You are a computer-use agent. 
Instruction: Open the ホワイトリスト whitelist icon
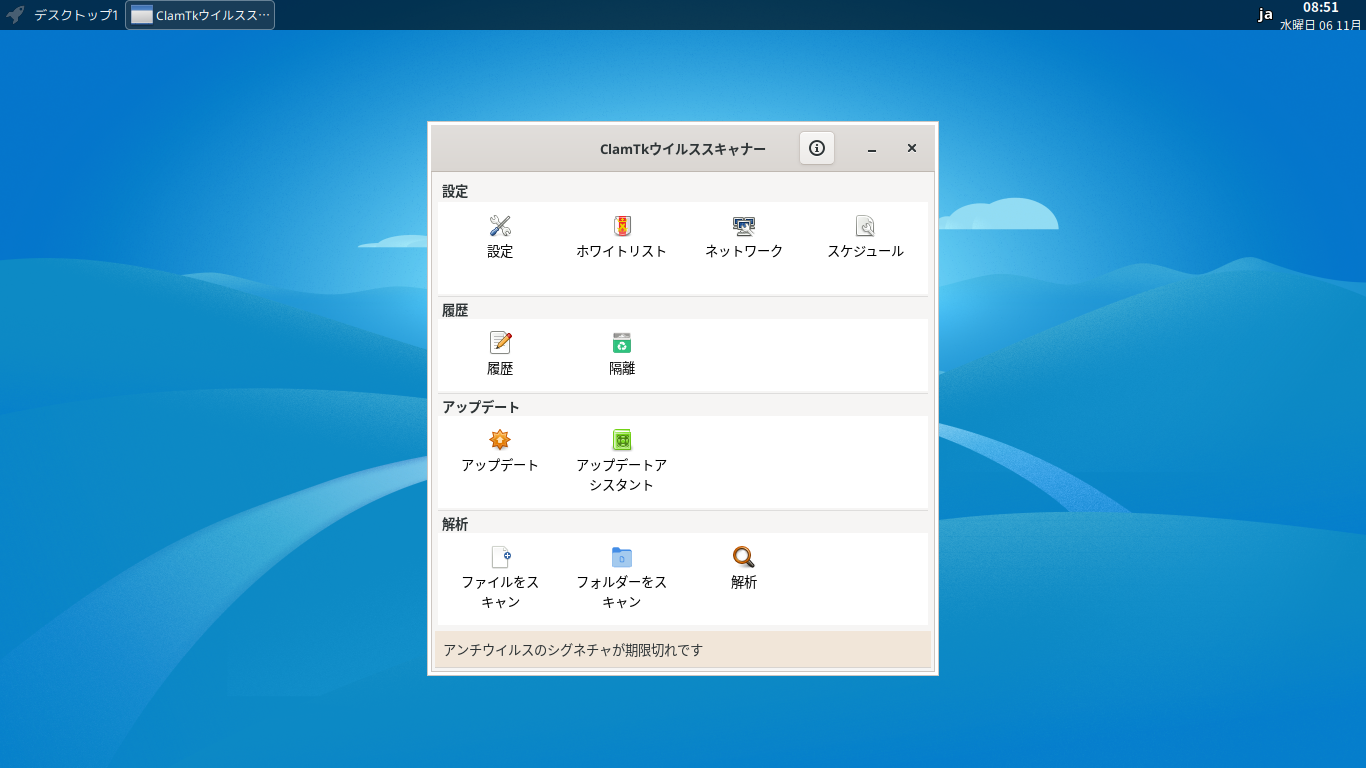[622, 226]
